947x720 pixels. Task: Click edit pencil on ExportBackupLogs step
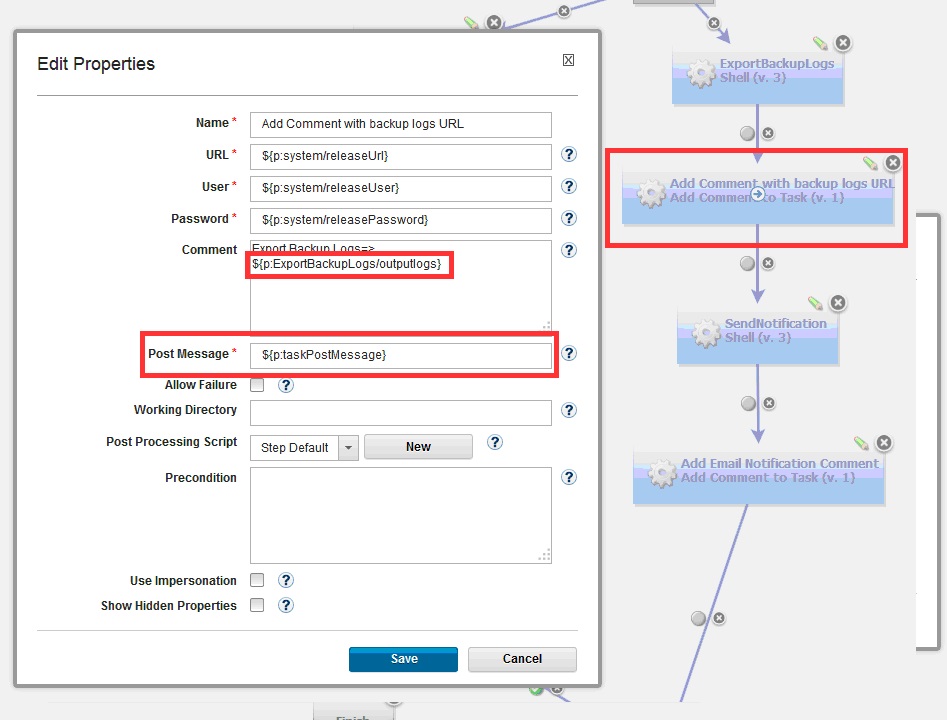820,43
